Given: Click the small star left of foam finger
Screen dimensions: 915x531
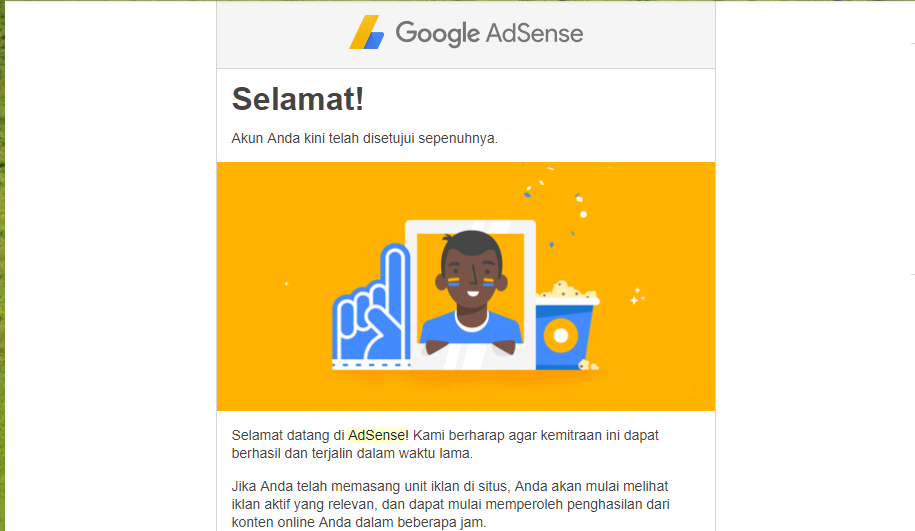Looking at the screenshot, I should 287,284.
